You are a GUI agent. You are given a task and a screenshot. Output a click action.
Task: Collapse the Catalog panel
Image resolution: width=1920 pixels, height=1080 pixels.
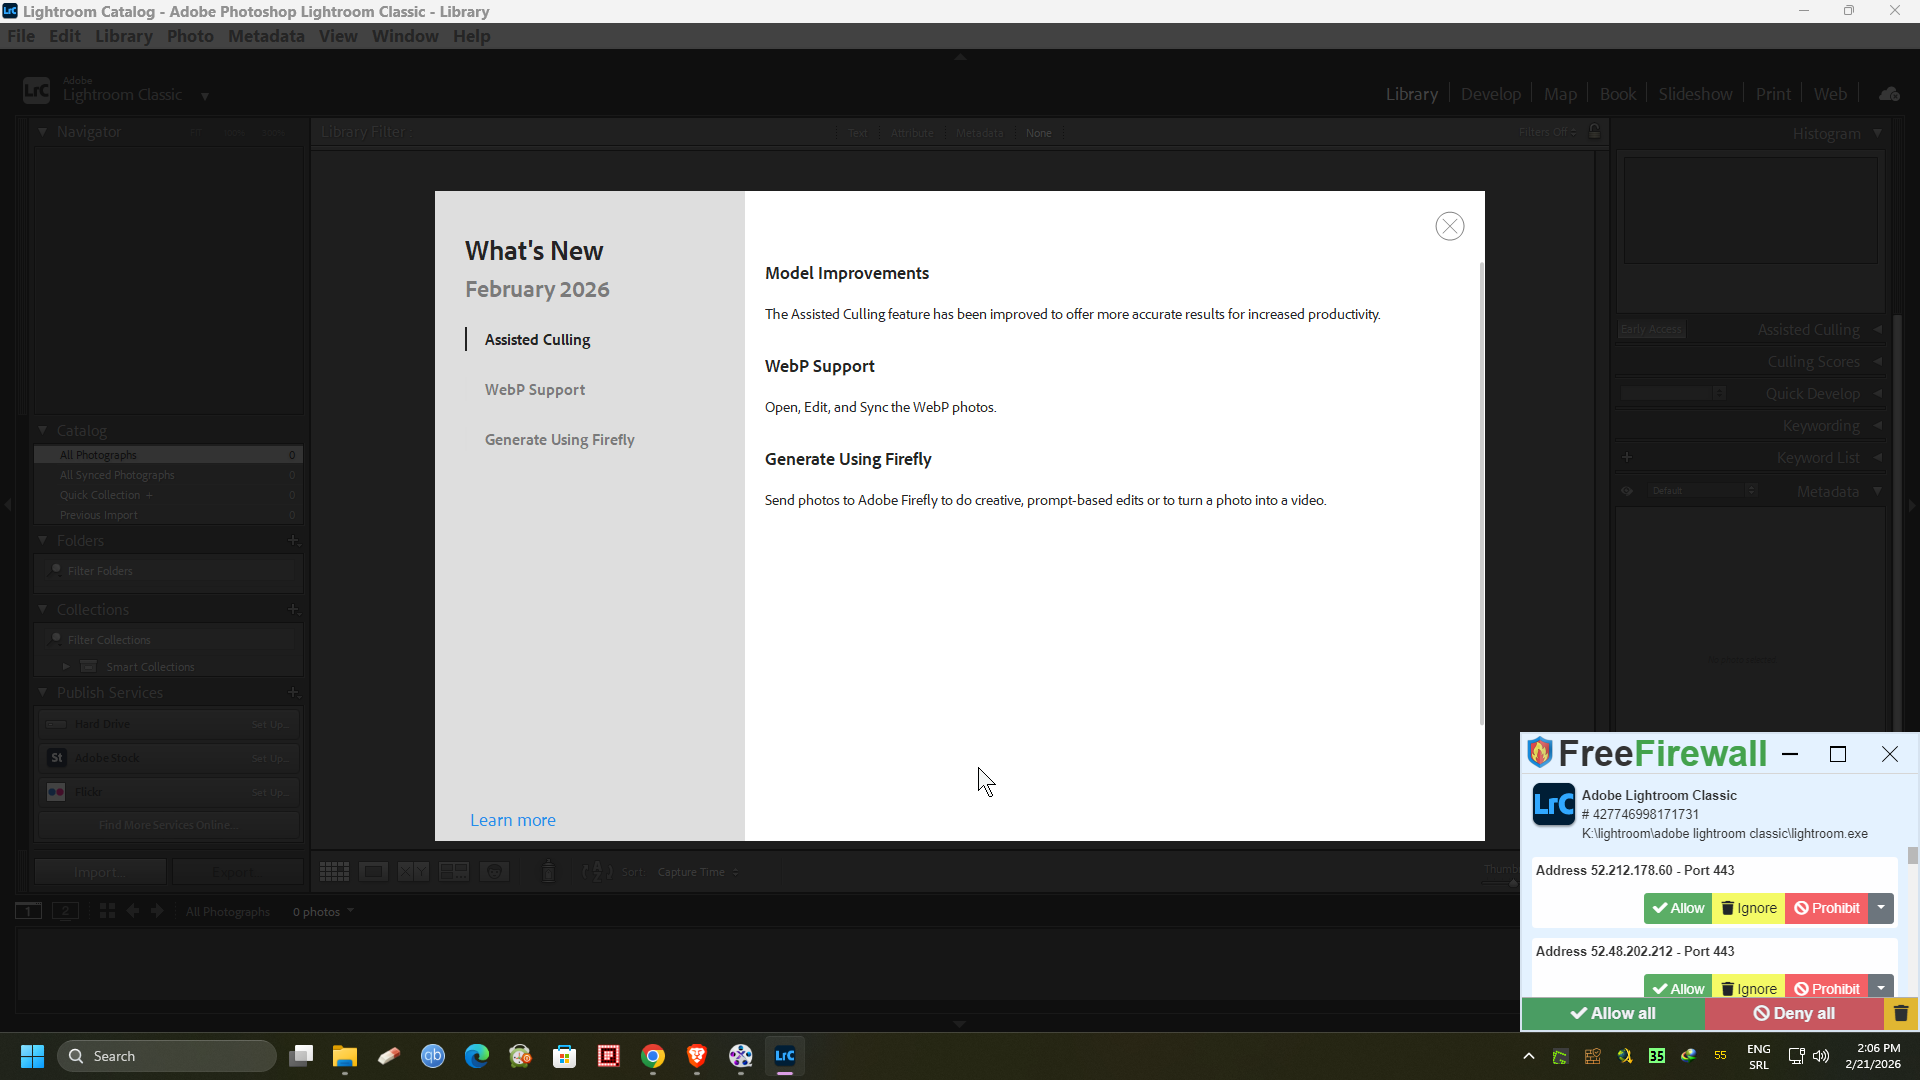(42, 430)
